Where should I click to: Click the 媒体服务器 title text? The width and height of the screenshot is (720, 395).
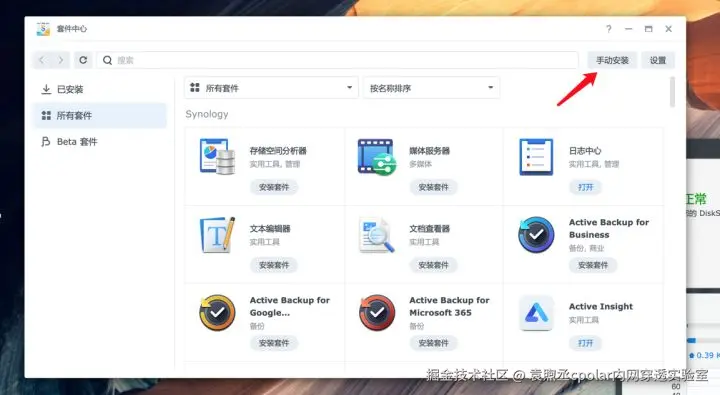(x=430, y=151)
